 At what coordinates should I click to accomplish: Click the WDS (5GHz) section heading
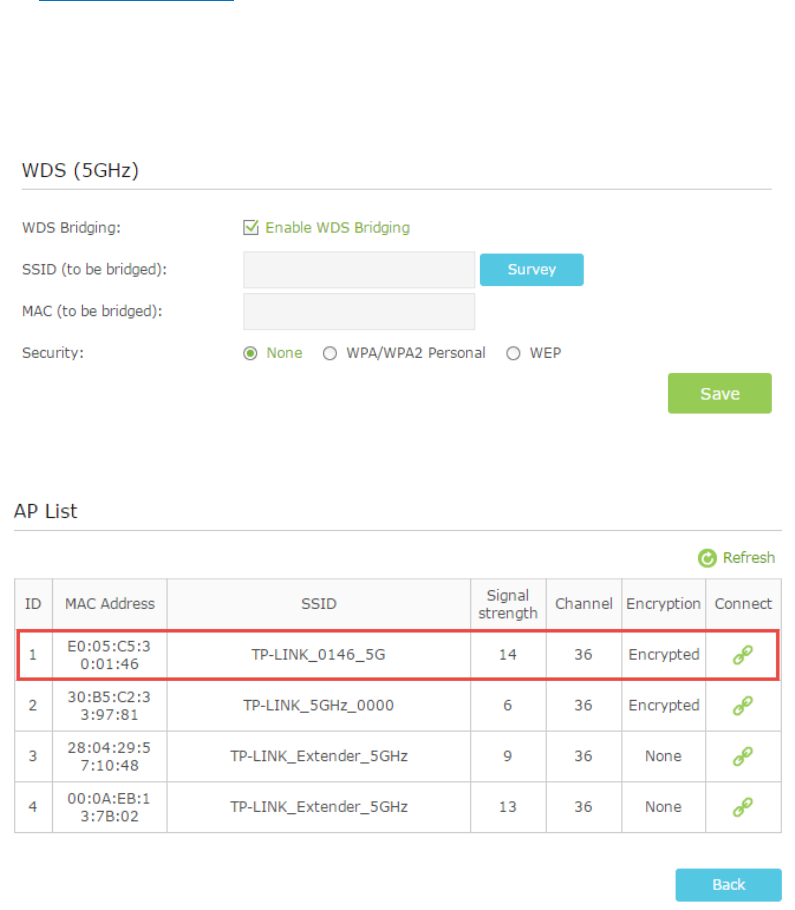pos(81,170)
